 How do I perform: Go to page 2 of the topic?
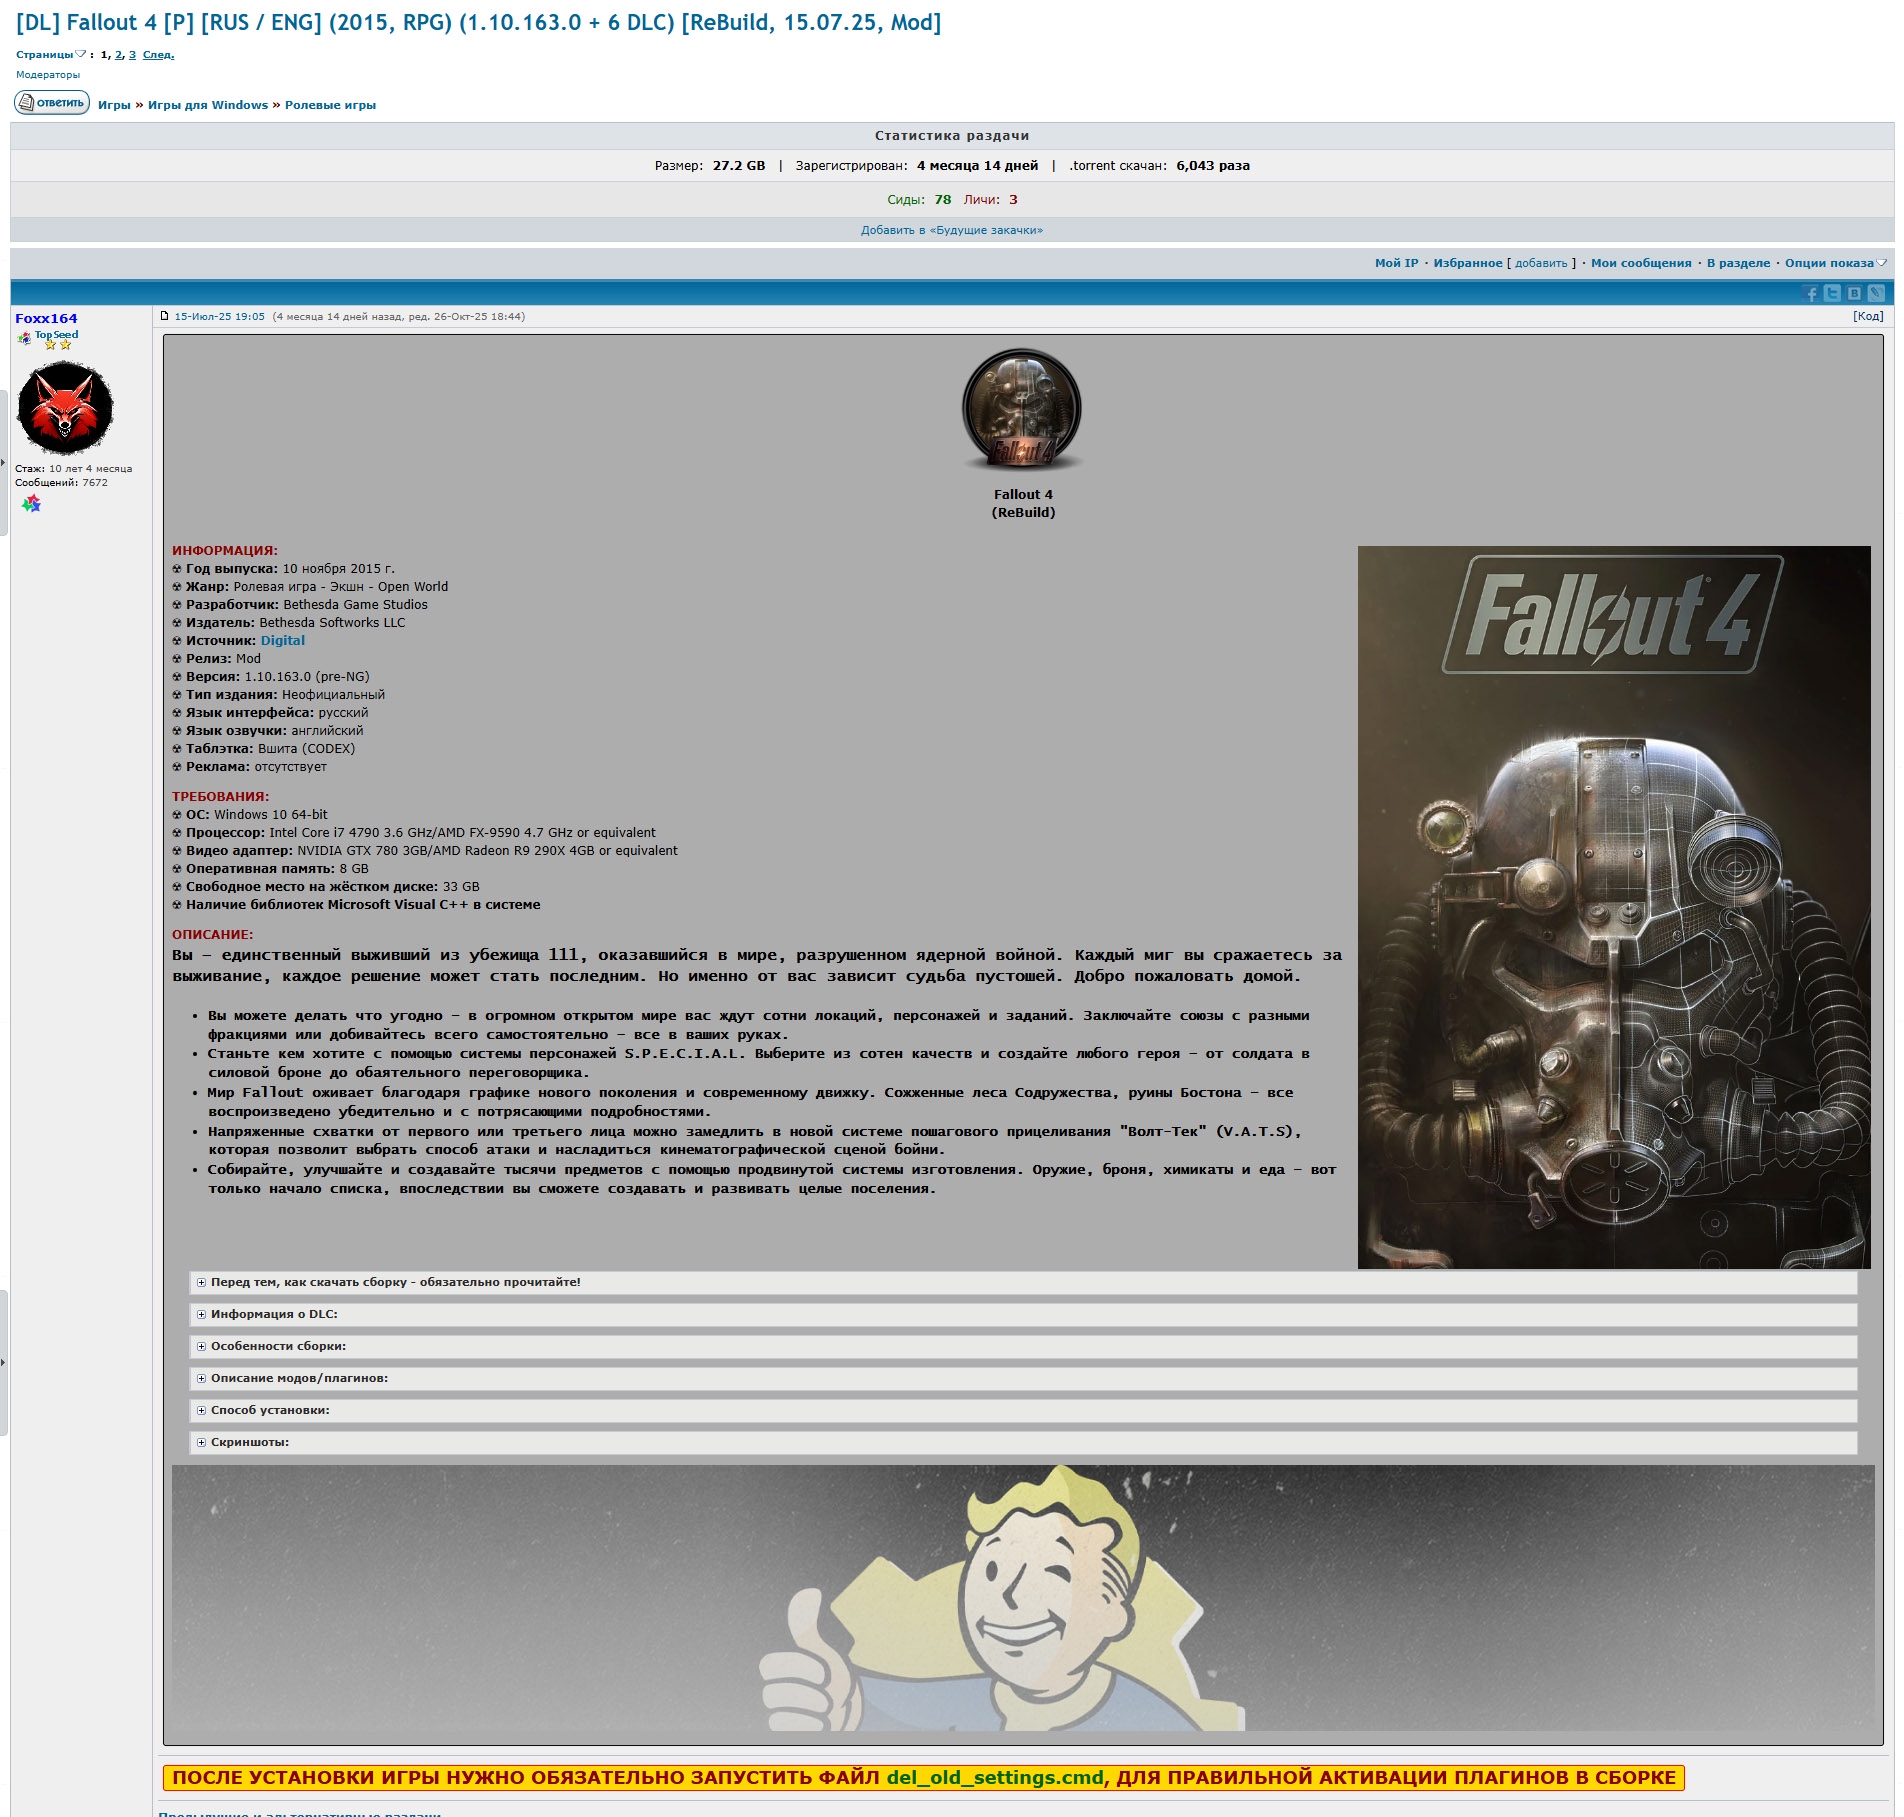tap(118, 55)
